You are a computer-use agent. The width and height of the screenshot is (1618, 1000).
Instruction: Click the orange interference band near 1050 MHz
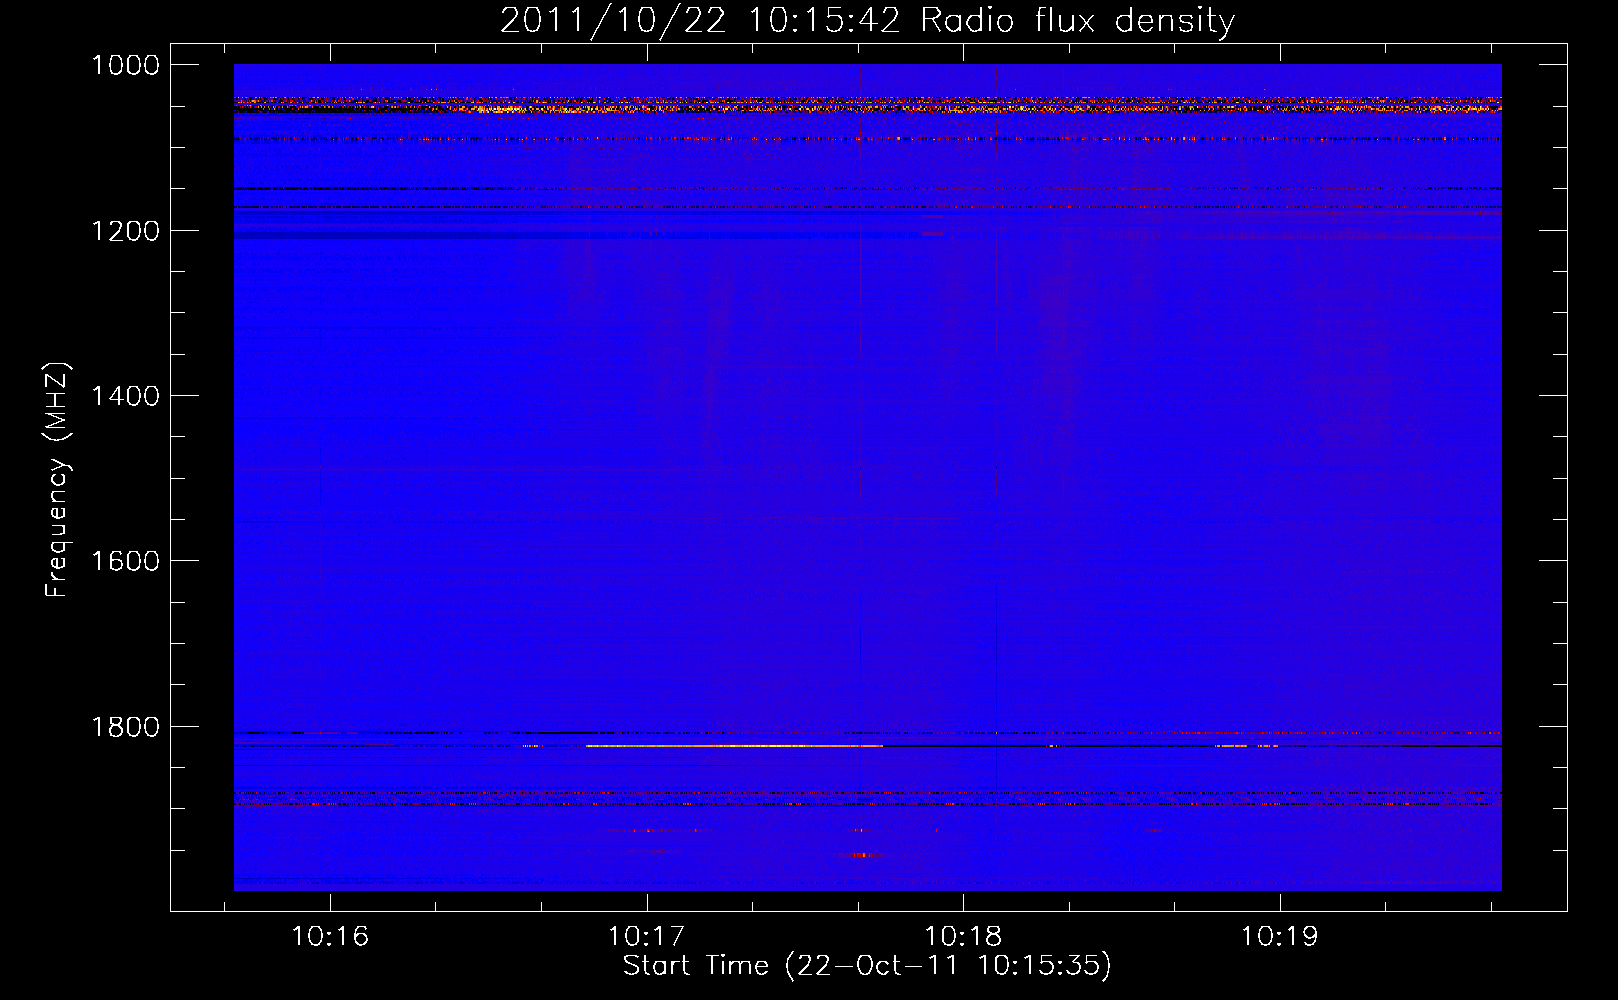(x=867, y=105)
